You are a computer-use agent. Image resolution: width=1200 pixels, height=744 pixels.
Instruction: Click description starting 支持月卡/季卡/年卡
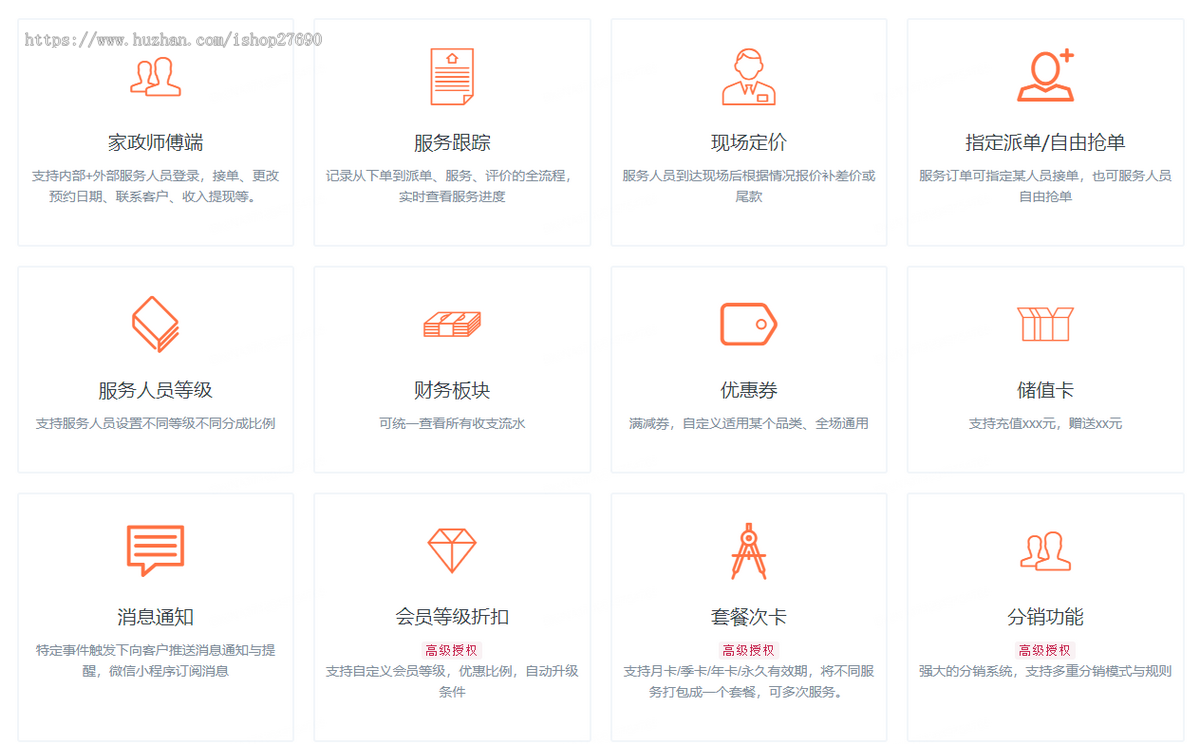point(749,681)
